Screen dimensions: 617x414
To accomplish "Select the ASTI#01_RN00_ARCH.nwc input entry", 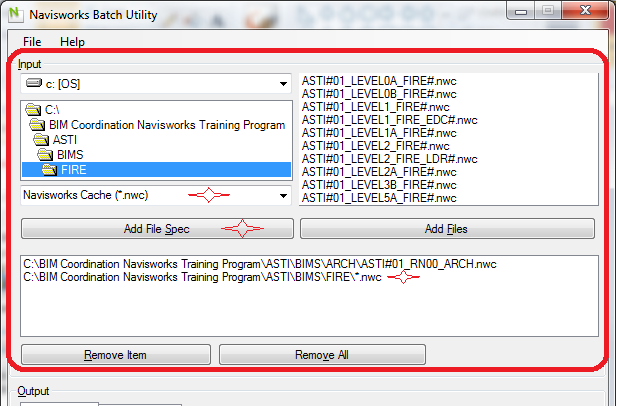I will click(x=260, y=264).
